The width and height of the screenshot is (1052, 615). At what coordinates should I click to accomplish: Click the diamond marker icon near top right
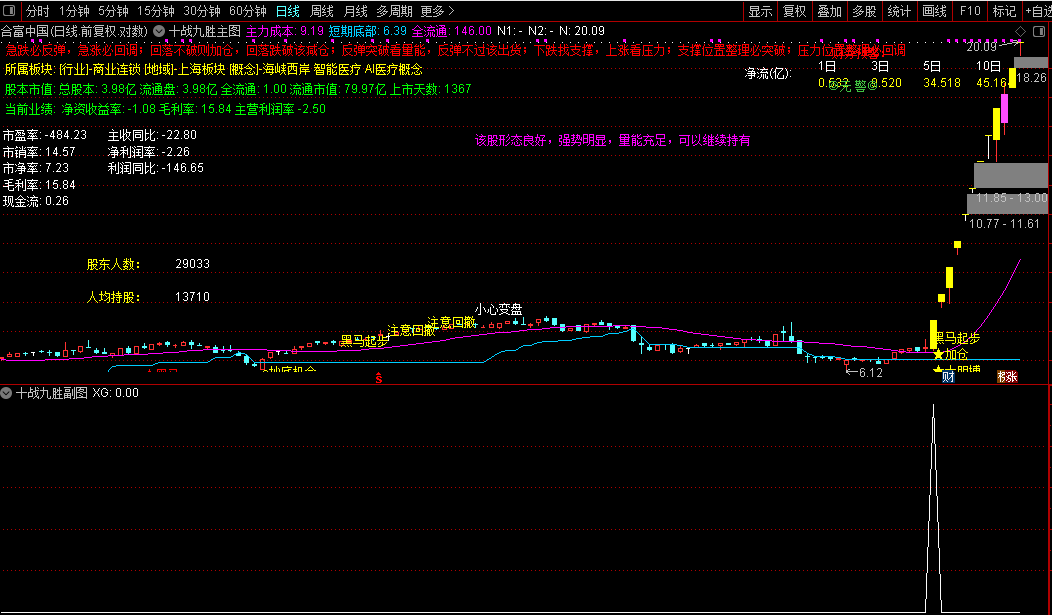[1020, 31]
